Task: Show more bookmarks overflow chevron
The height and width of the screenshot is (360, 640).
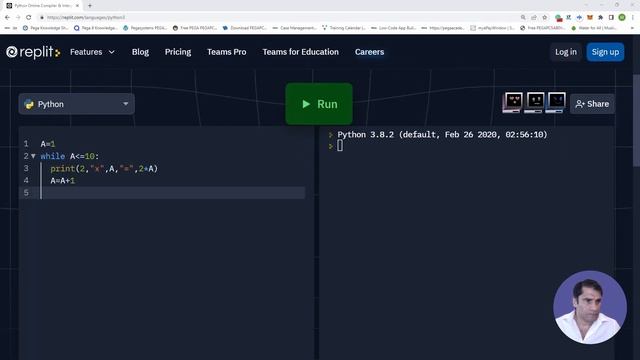Action: 632,28
